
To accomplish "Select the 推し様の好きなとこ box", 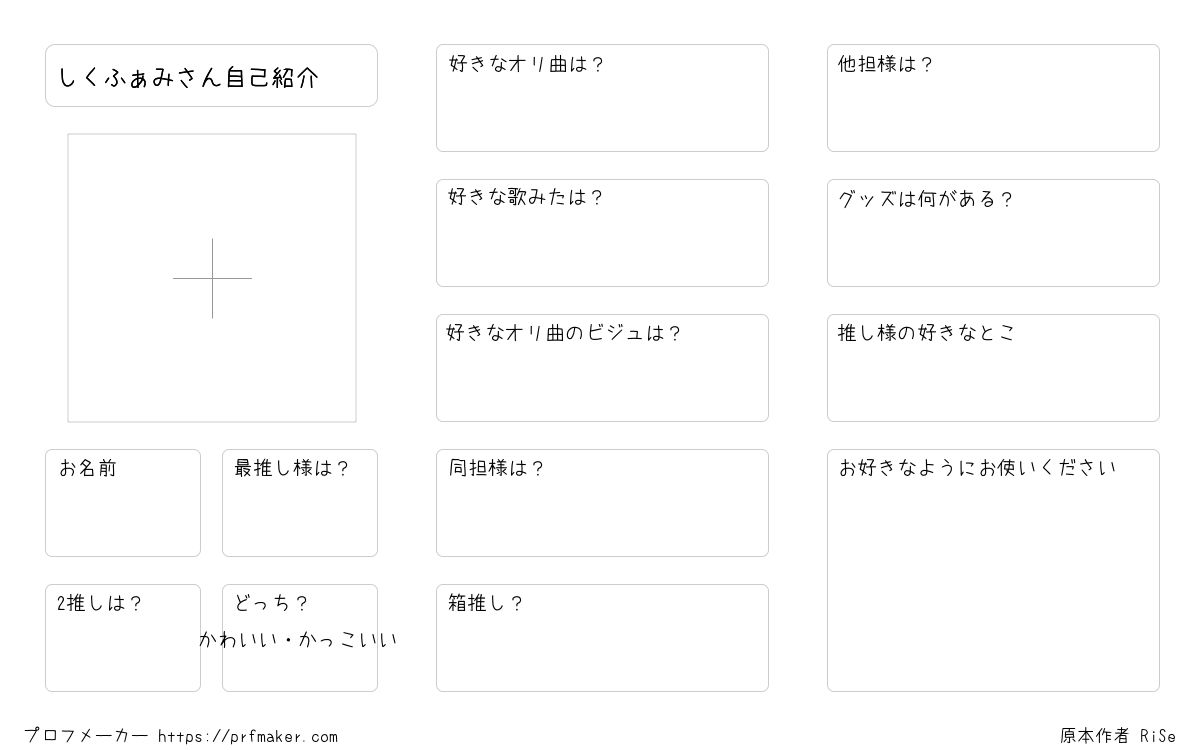I will pyautogui.click(x=993, y=368).
